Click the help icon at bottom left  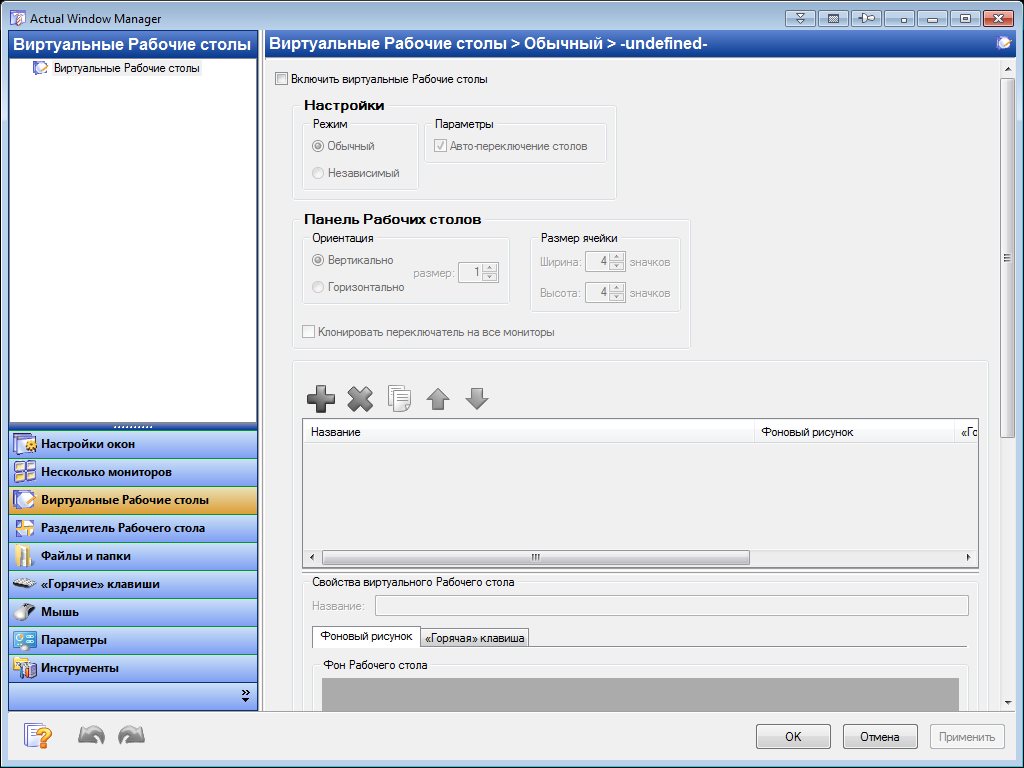(x=38, y=737)
